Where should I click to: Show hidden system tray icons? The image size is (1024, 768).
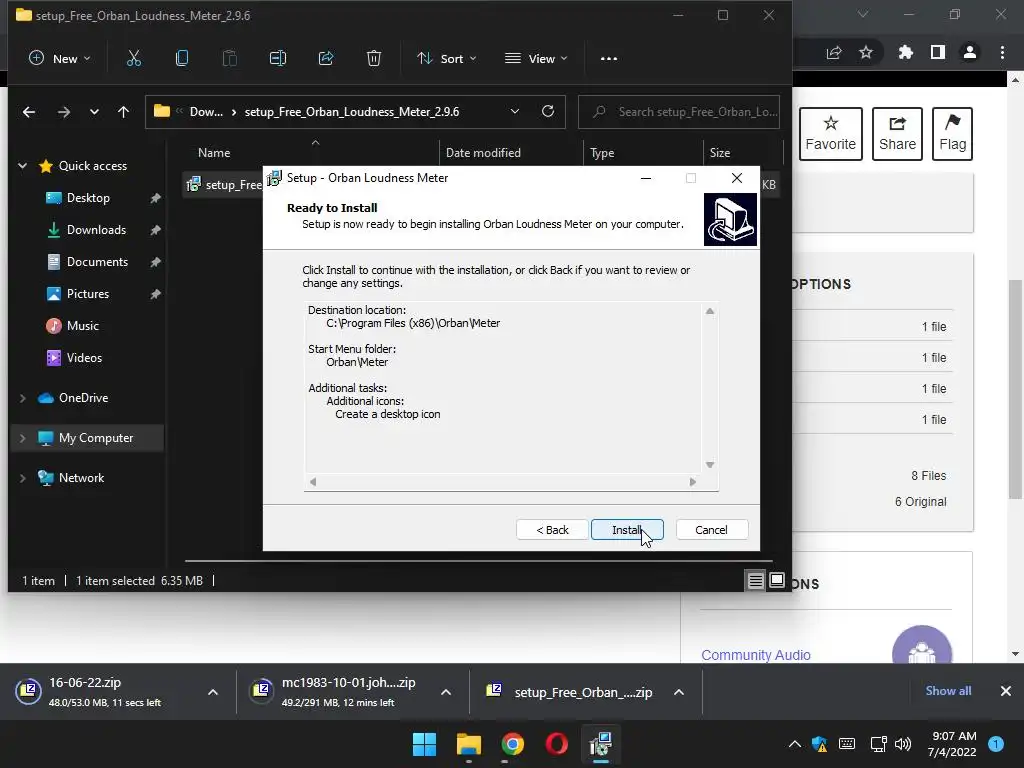click(x=795, y=744)
